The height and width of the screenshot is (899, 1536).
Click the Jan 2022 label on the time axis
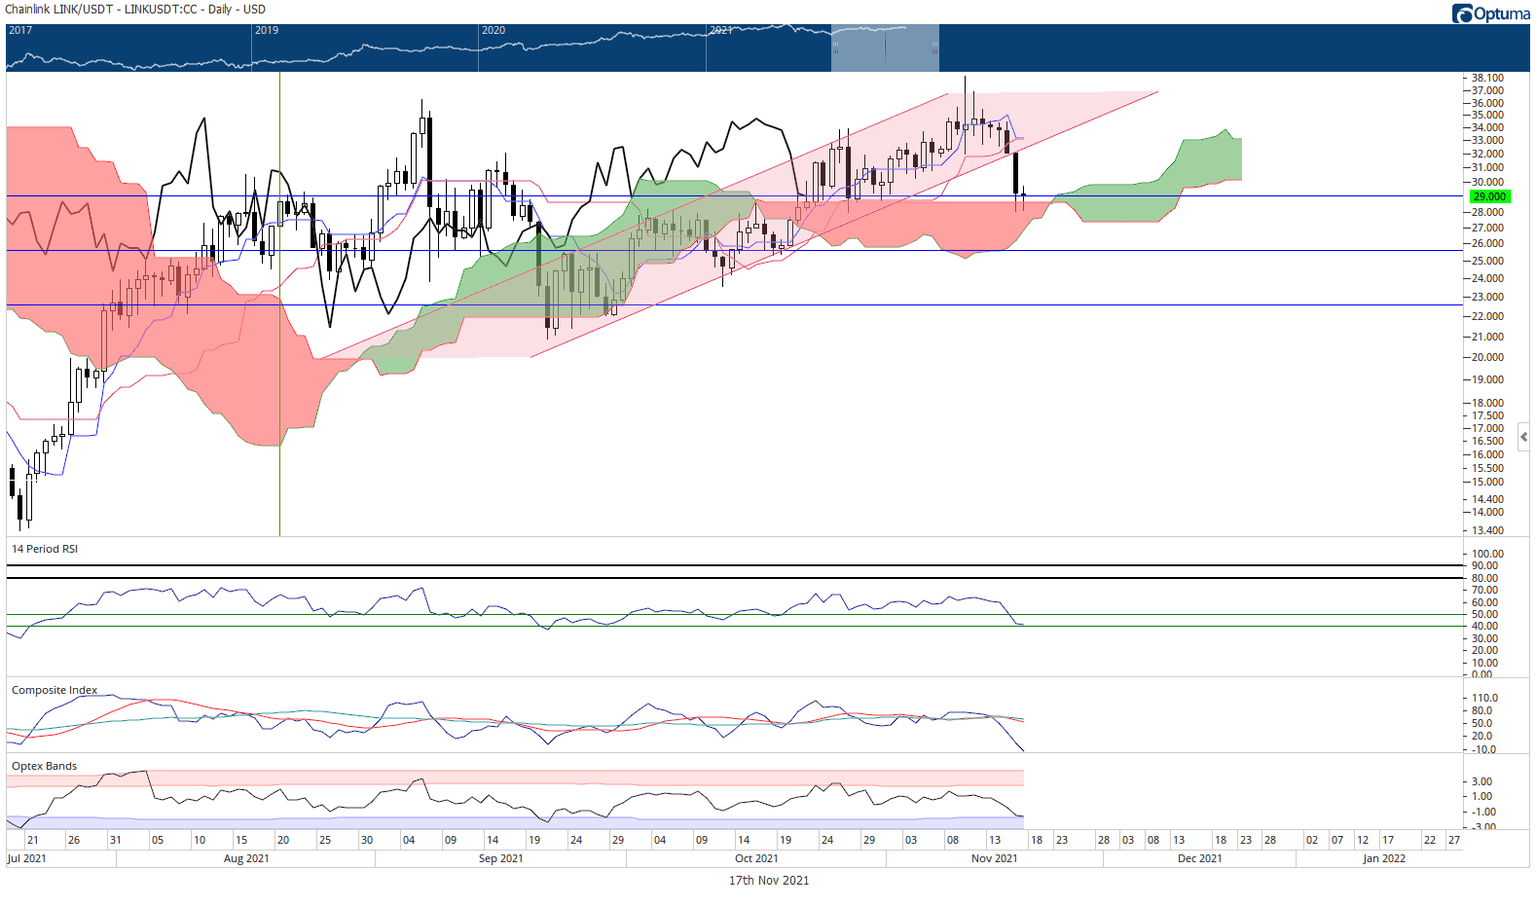[x=1384, y=859]
